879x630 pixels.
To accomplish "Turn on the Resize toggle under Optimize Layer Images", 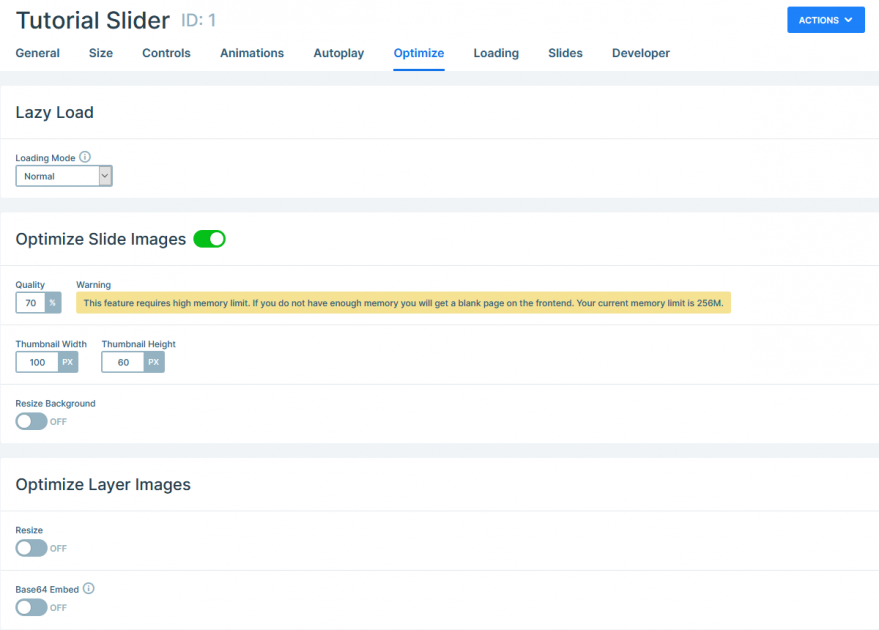I will coord(31,548).
